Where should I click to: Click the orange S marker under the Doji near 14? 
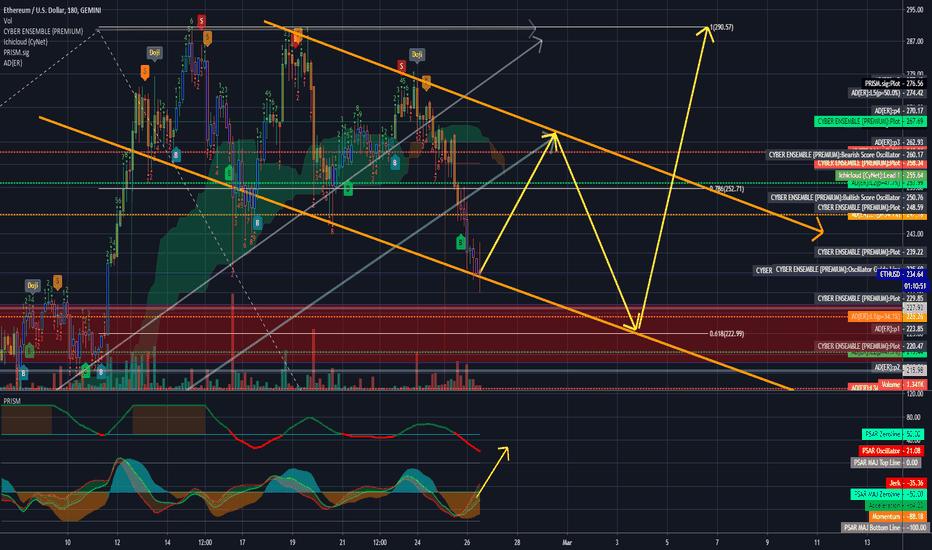(144, 73)
